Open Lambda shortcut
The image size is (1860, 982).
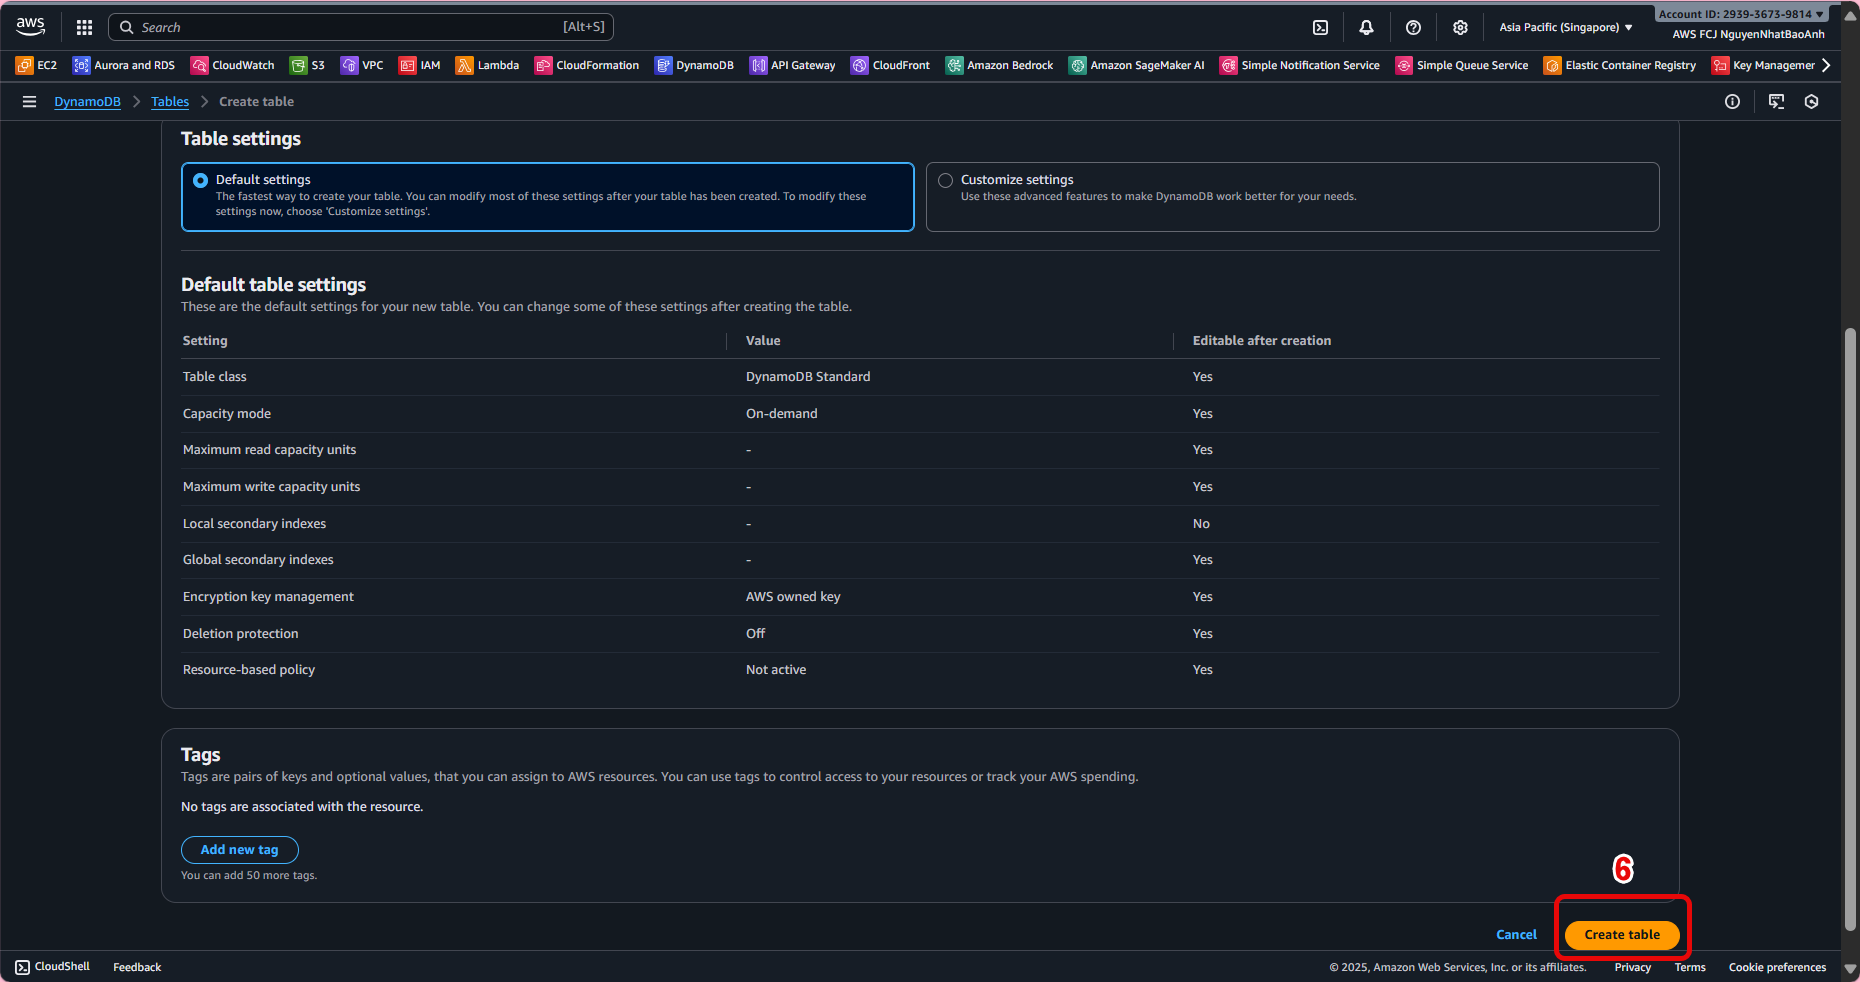(x=488, y=65)
